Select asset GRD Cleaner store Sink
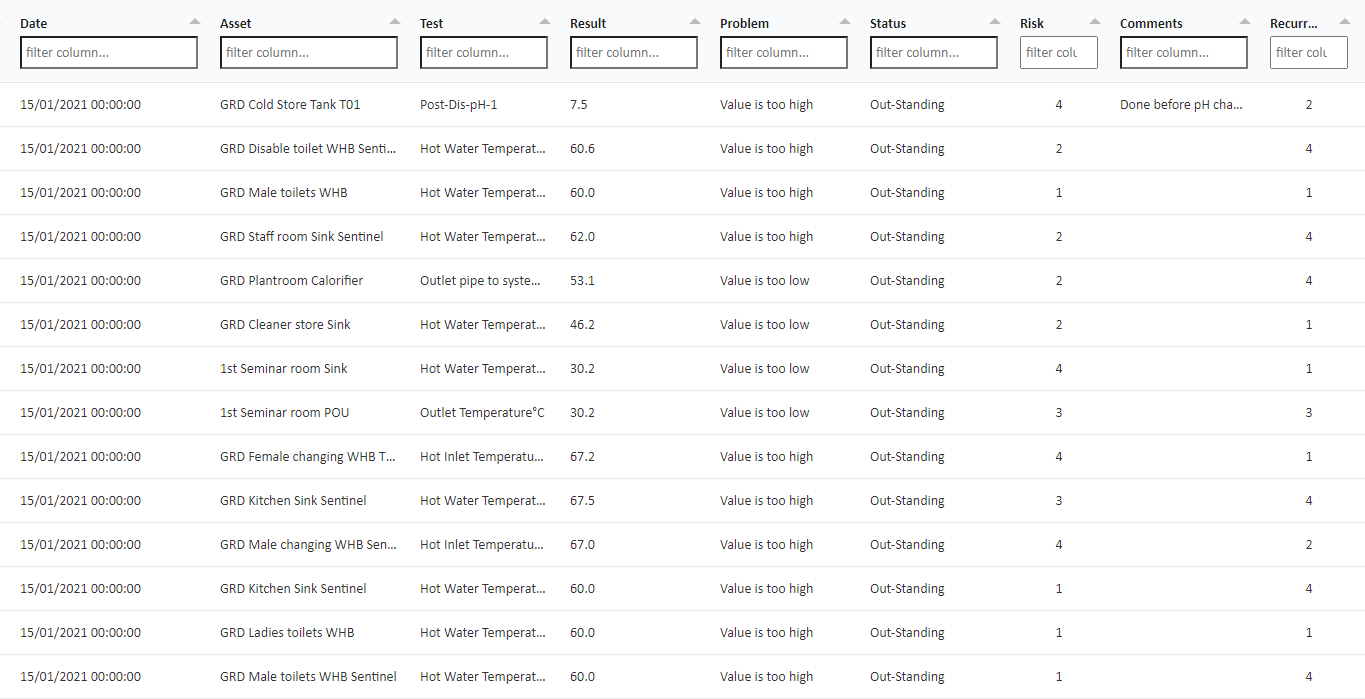The width and height of the screenshot is (1365, 699). (285, 324)
